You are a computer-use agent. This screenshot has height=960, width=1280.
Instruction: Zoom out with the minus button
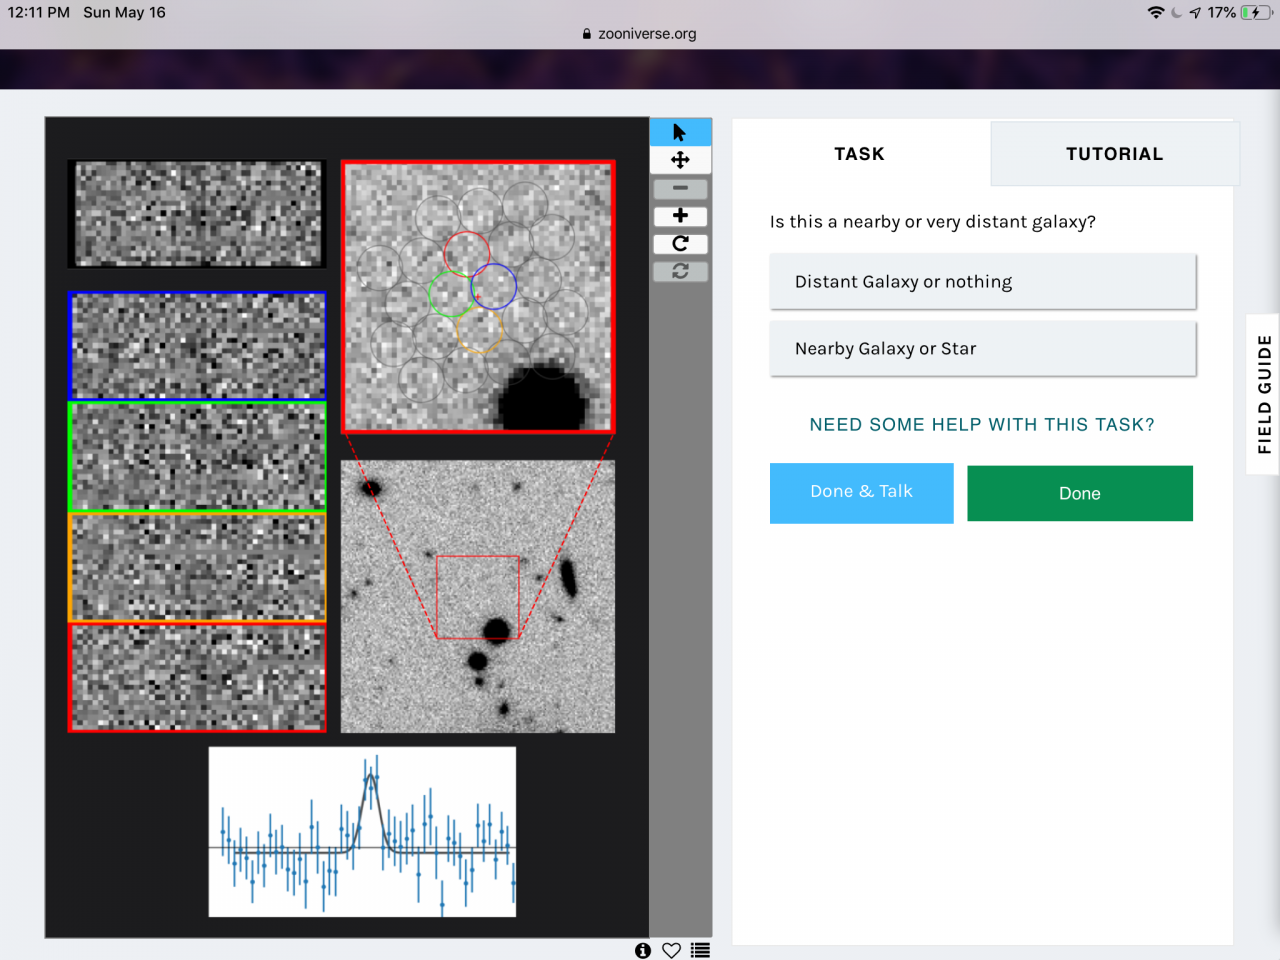680,188
